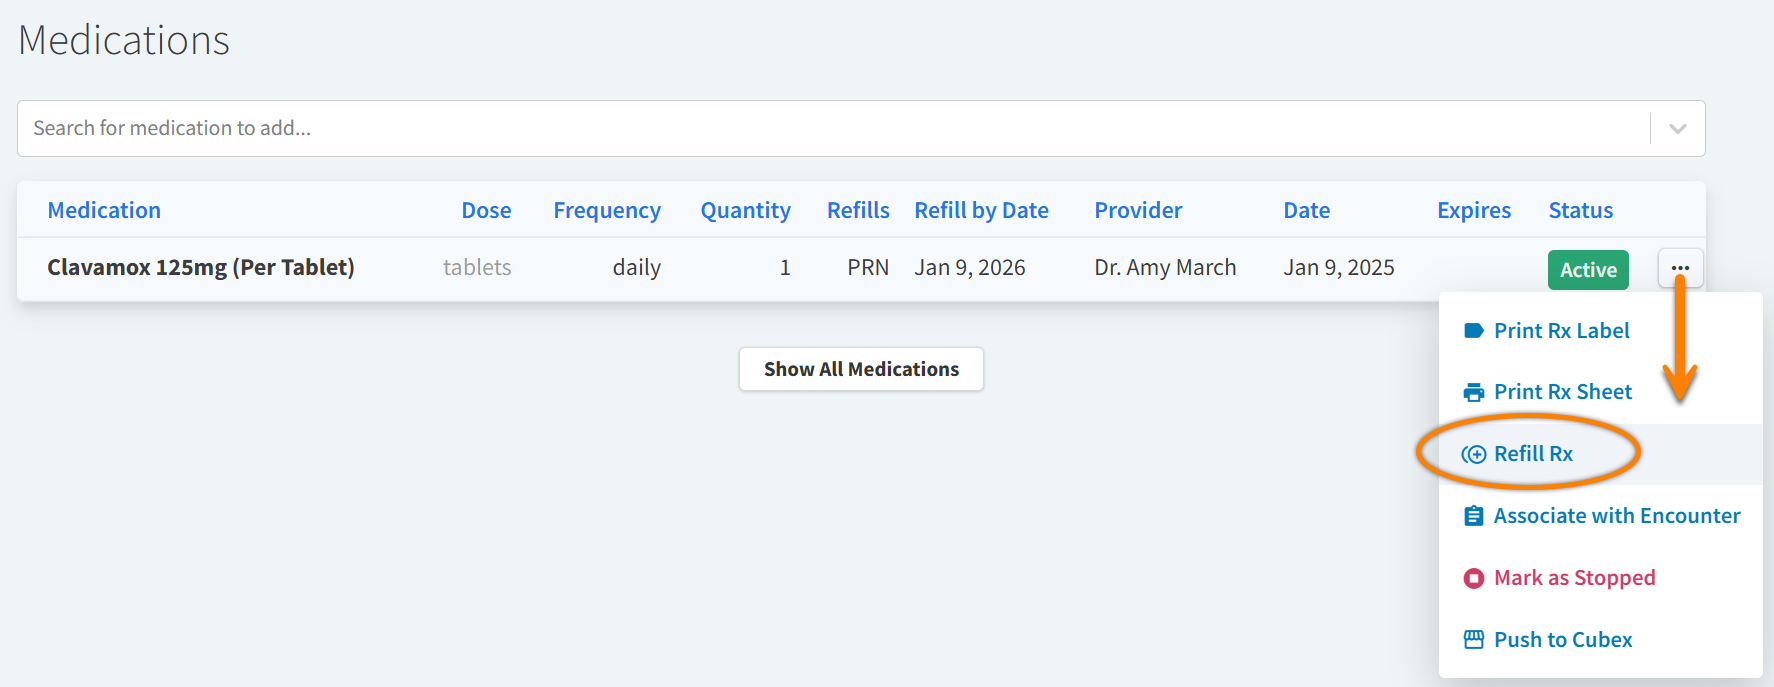
Task: Click the Clavamox 125mg medication name
Action: (200, 267)
